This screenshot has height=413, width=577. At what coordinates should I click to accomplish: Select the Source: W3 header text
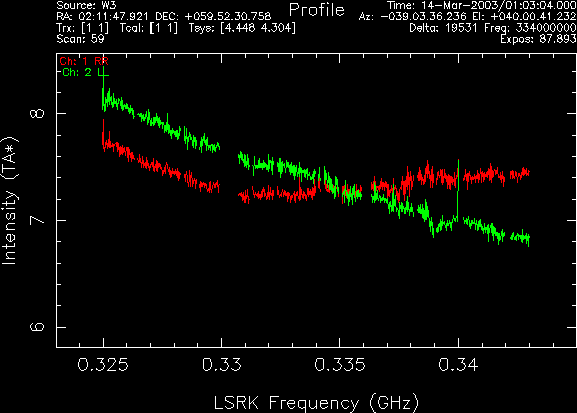click(x=86, y=5)
